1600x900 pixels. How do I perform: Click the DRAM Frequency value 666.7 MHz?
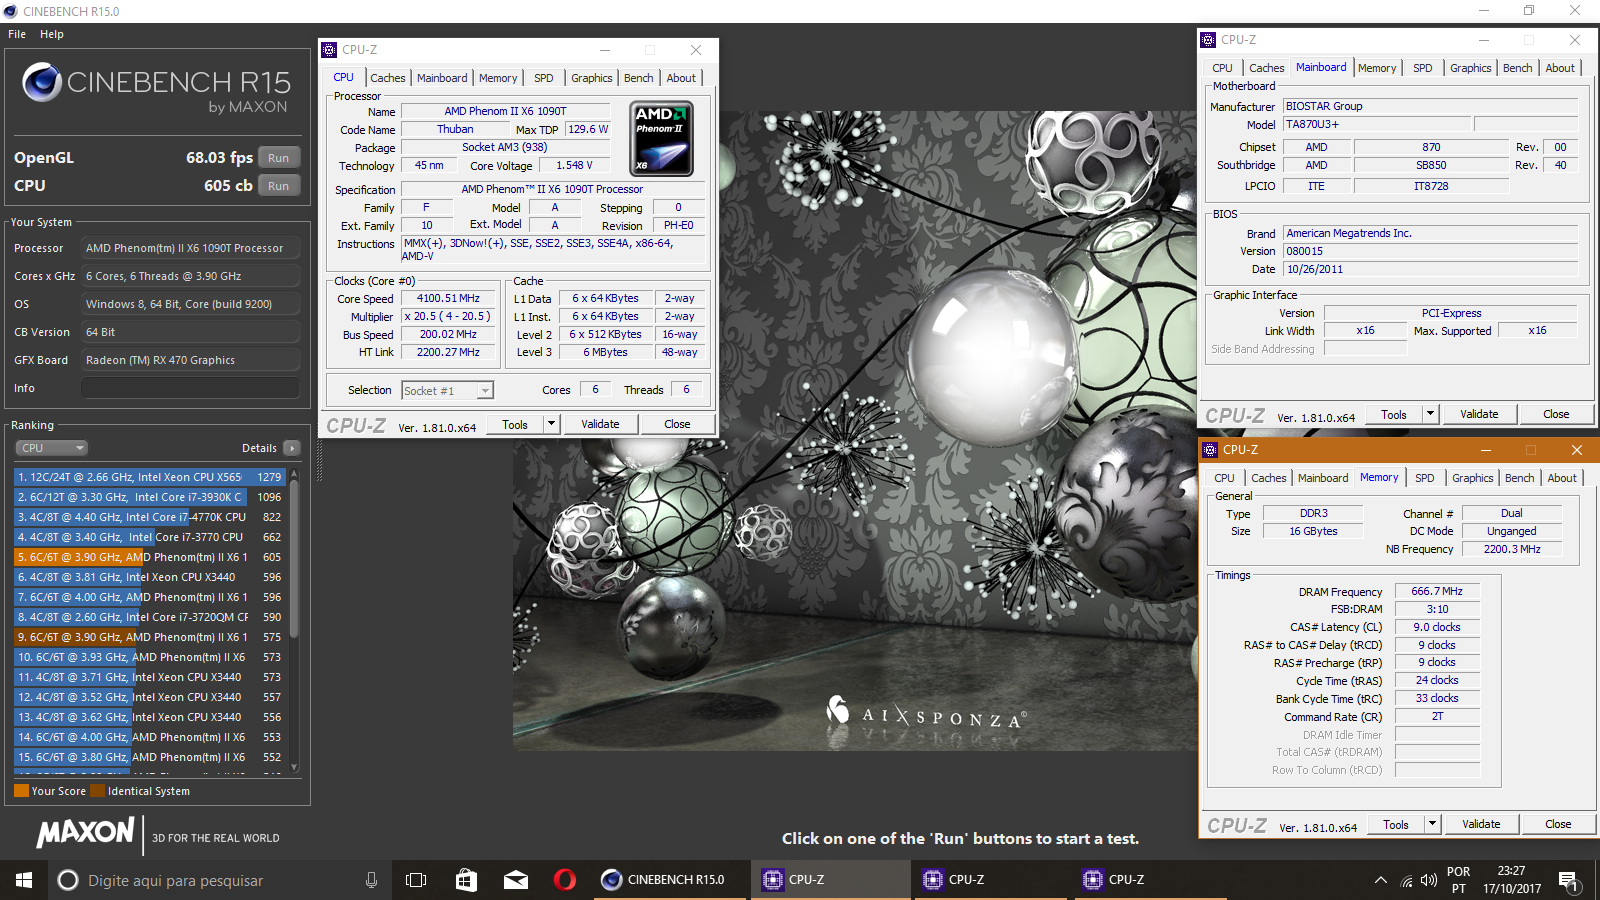click(1437, 591)
